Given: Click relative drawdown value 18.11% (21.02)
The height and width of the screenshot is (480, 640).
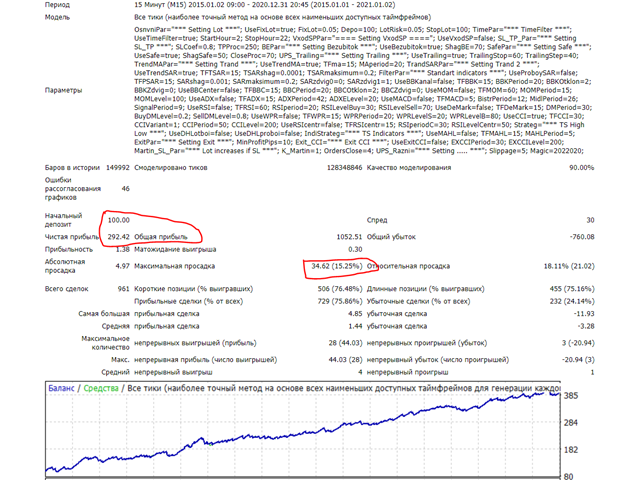Looking at the screenshot, I should 569,266.
